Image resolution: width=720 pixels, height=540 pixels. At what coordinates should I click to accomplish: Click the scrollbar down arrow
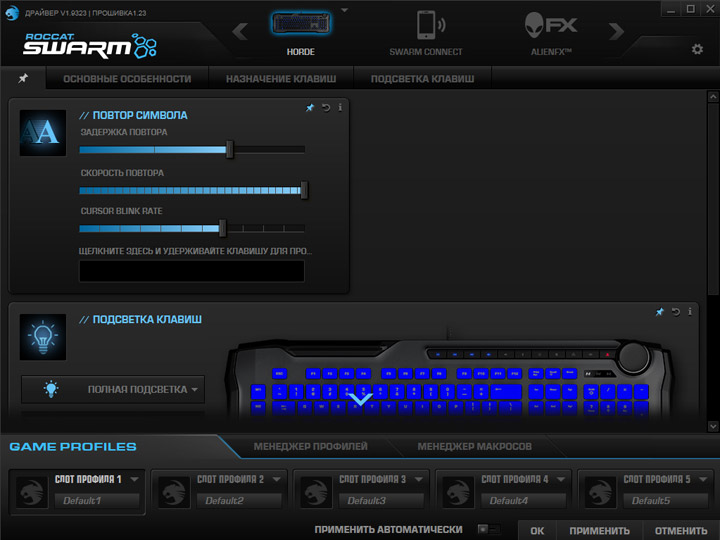coord(713,427)
